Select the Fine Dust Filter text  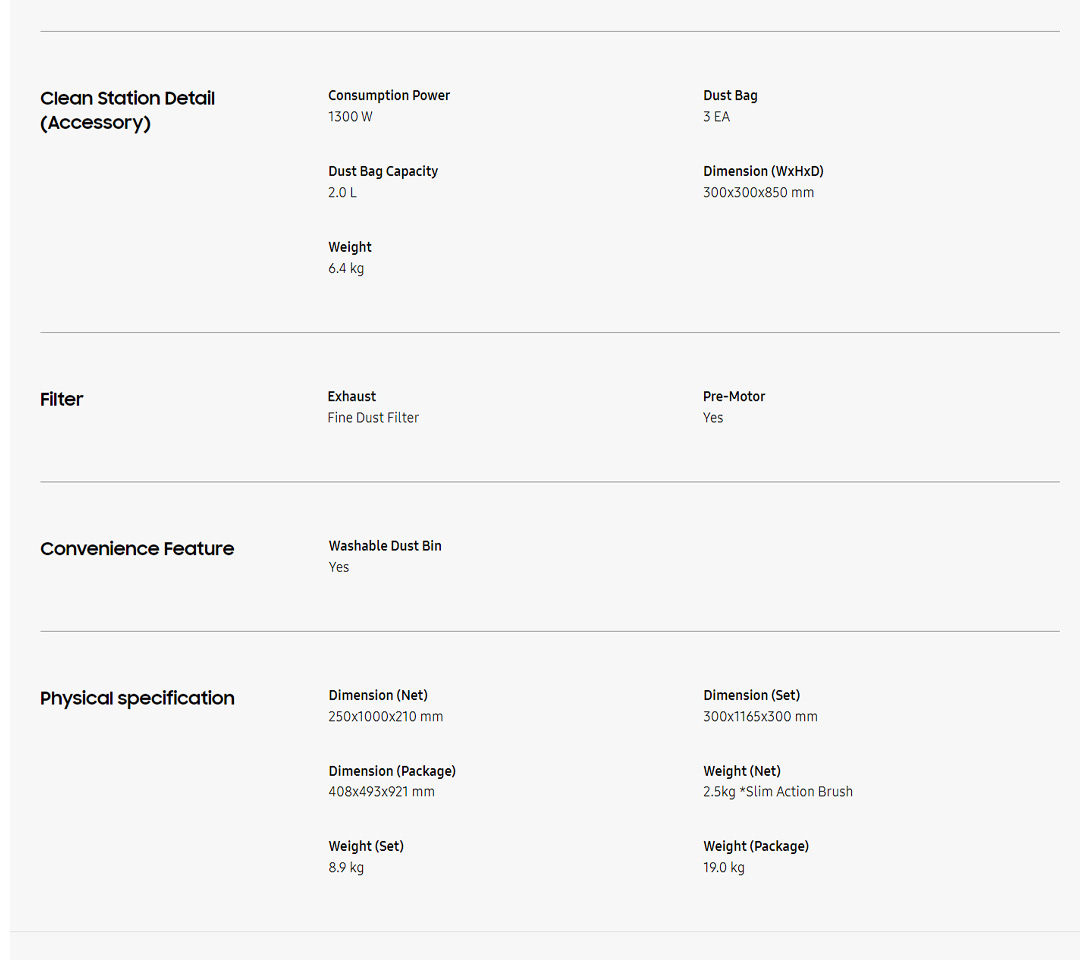(373, 418)
